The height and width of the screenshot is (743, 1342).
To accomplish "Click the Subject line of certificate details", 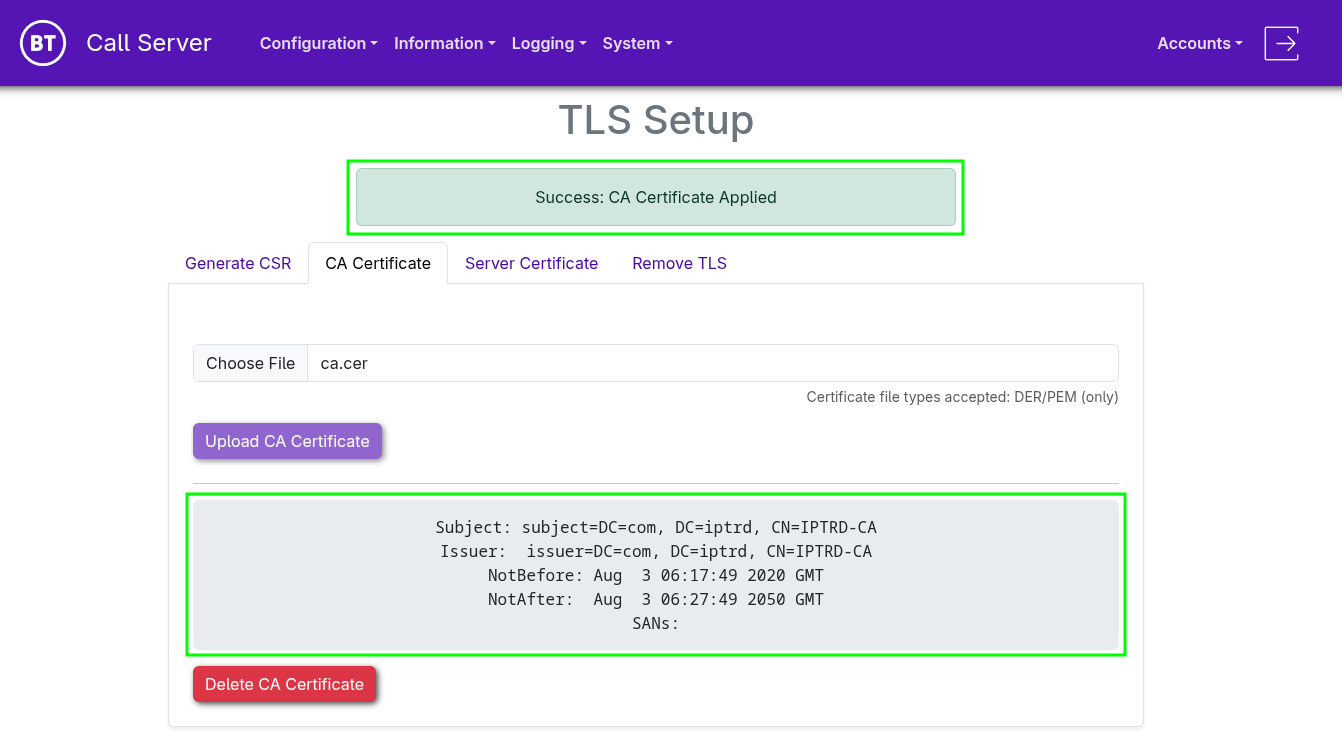I will (x=656, y=527).
